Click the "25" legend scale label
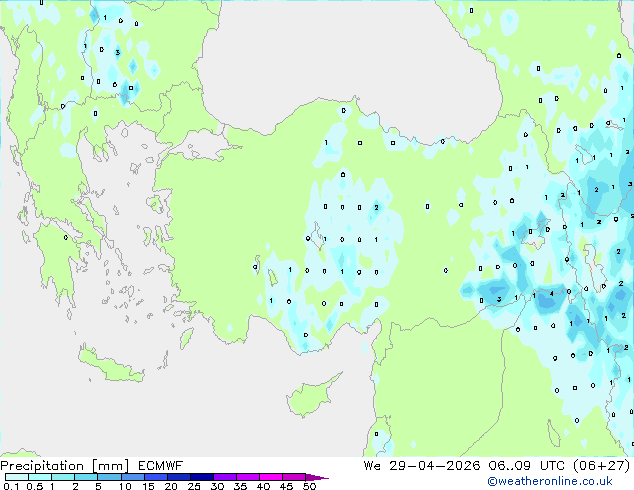 (194, 486)
